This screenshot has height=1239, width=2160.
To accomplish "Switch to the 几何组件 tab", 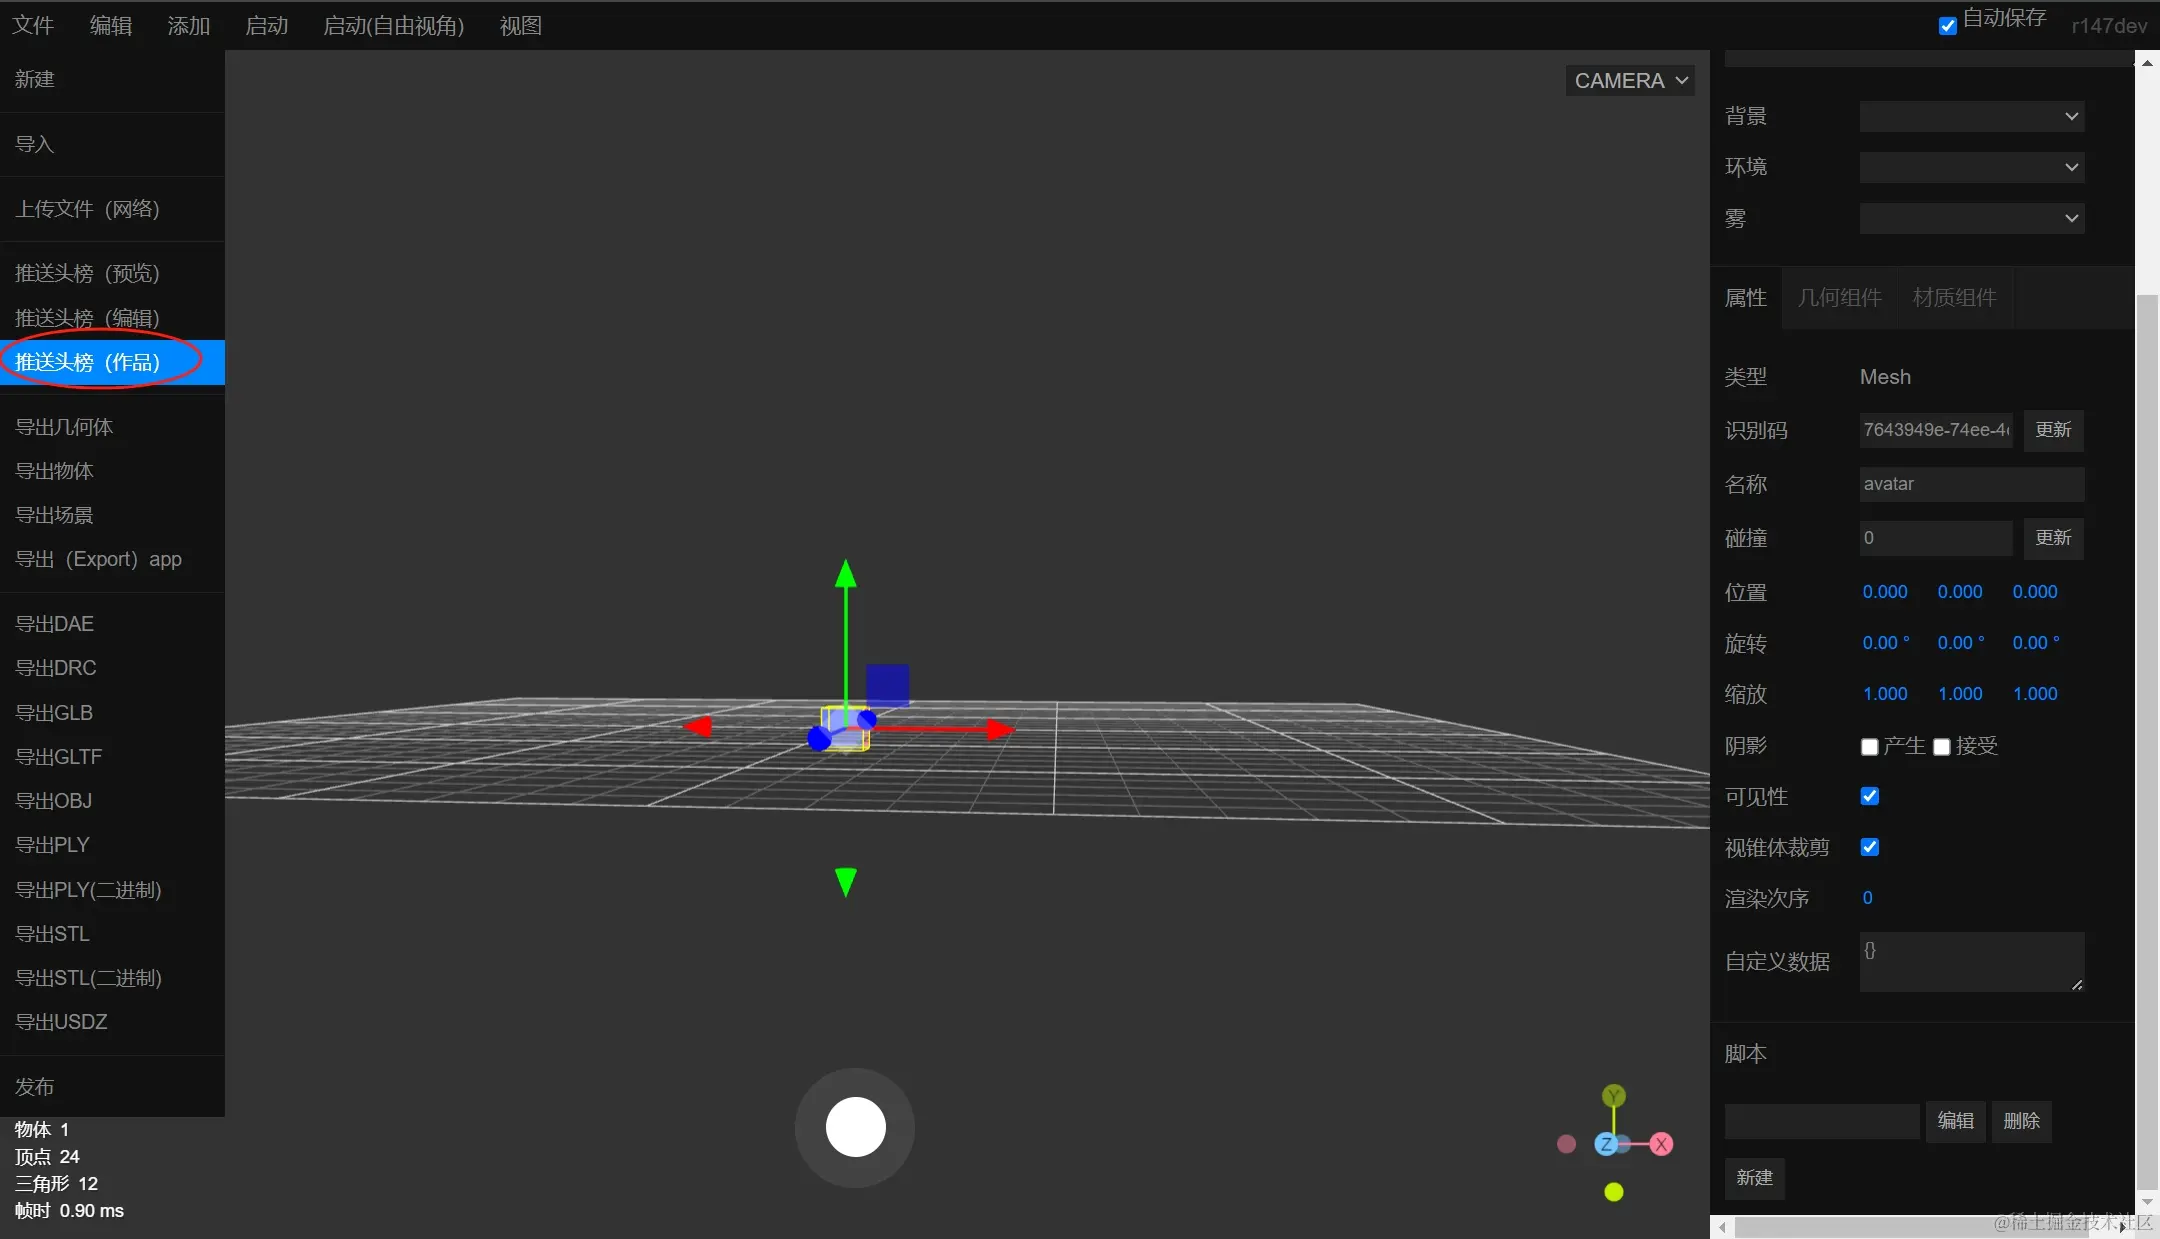I will tap(1839, 298).
